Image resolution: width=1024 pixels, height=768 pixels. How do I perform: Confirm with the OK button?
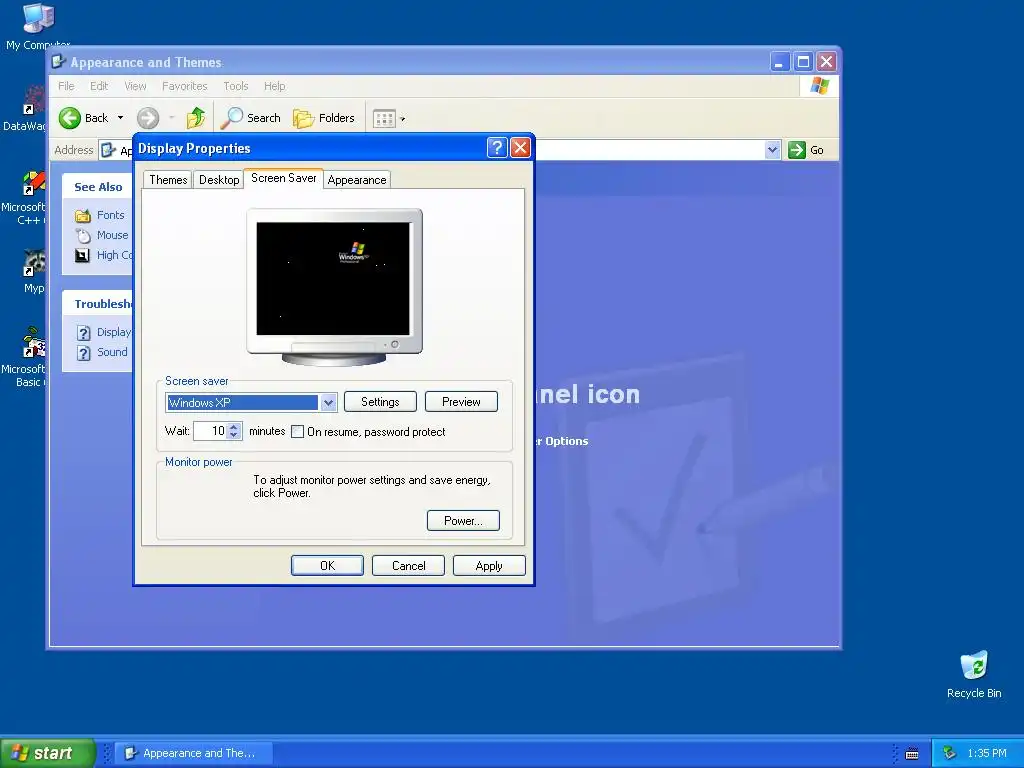tap(327, 566)
